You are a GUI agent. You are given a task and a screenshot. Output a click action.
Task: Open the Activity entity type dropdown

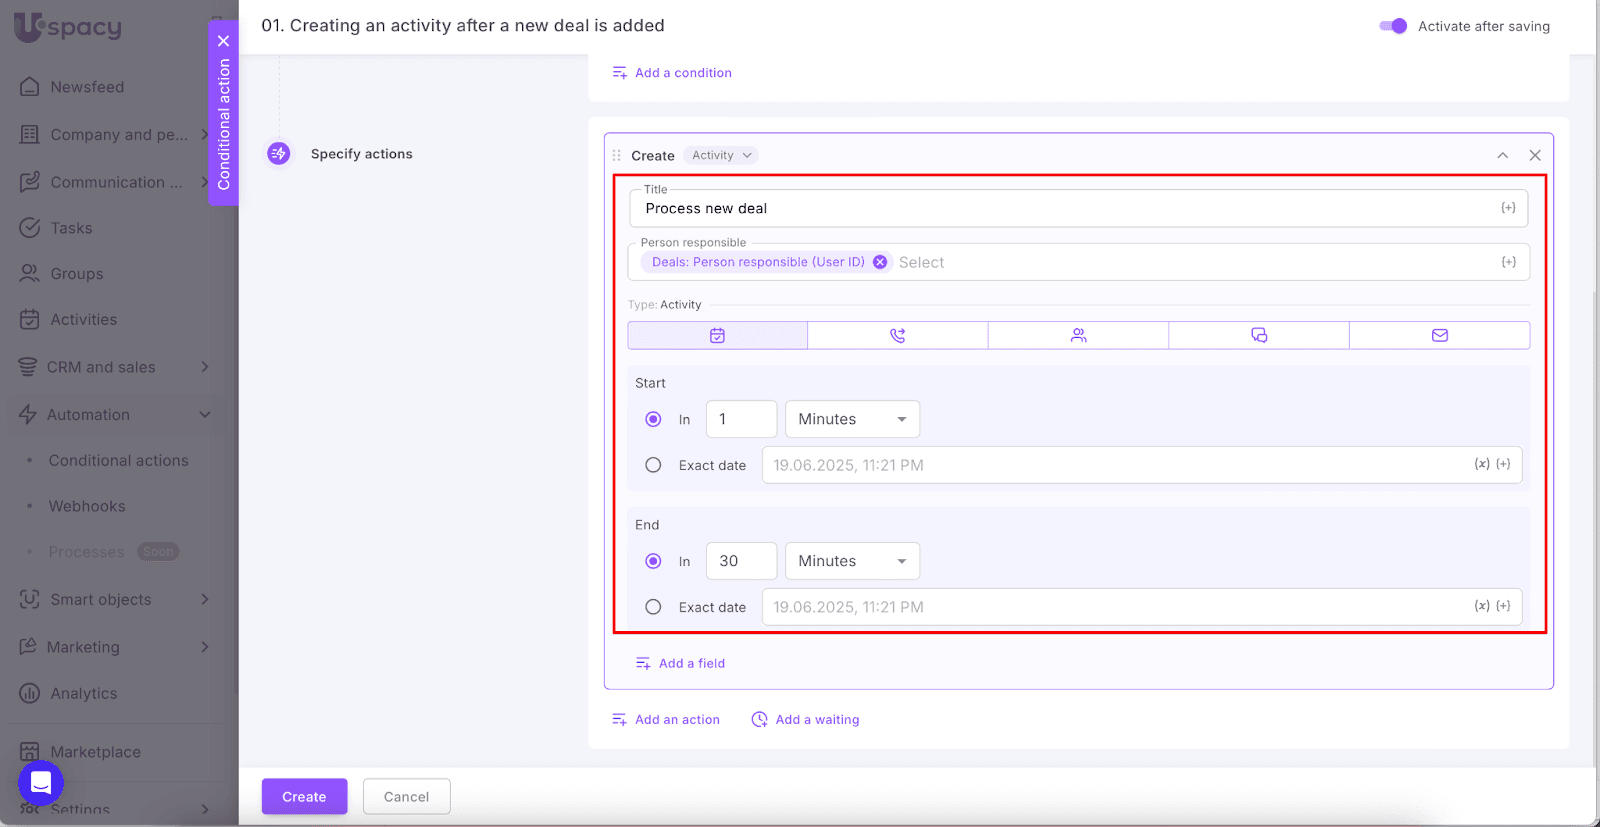(721, 155)
